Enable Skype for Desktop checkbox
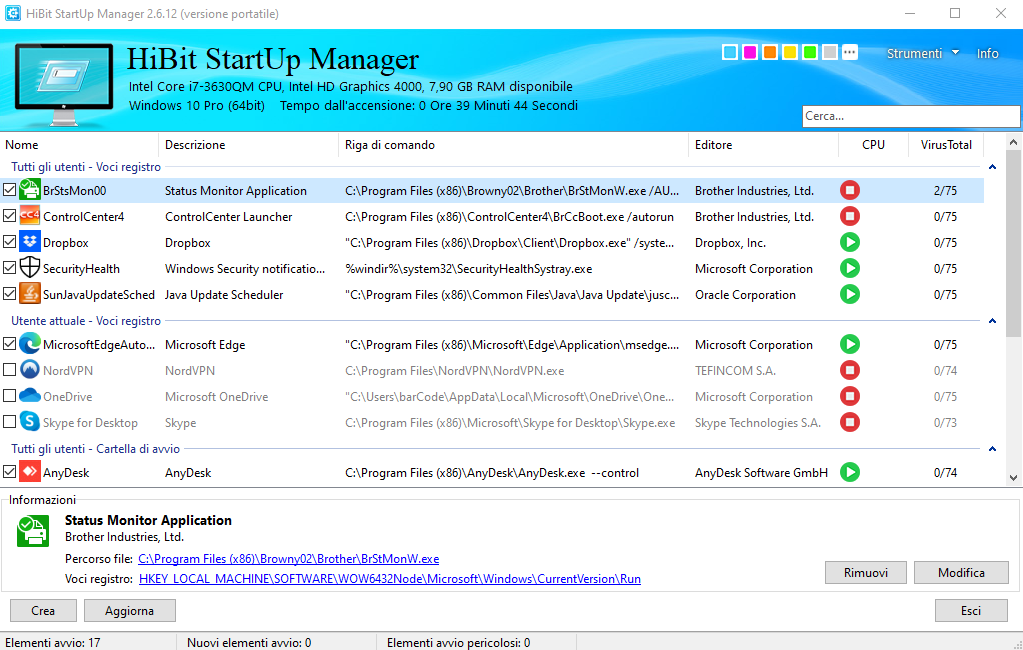This screenshot has height=650, width=1023. (9, 422)
